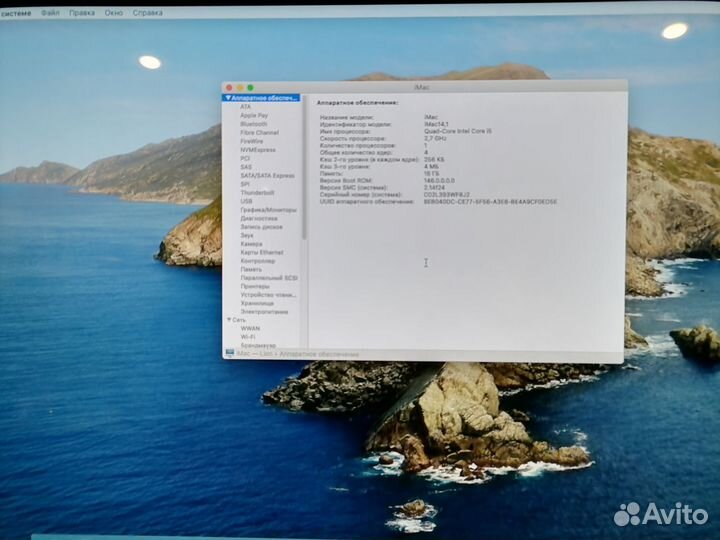Viewport: 720px width, 540px height.
Task: Click the Название модели label
Action: 346,118
